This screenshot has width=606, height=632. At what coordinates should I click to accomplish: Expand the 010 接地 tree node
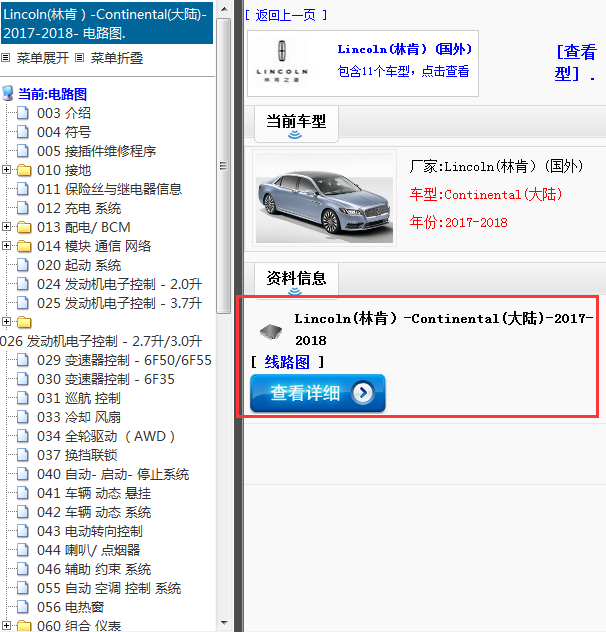click(x=6, y=170)
